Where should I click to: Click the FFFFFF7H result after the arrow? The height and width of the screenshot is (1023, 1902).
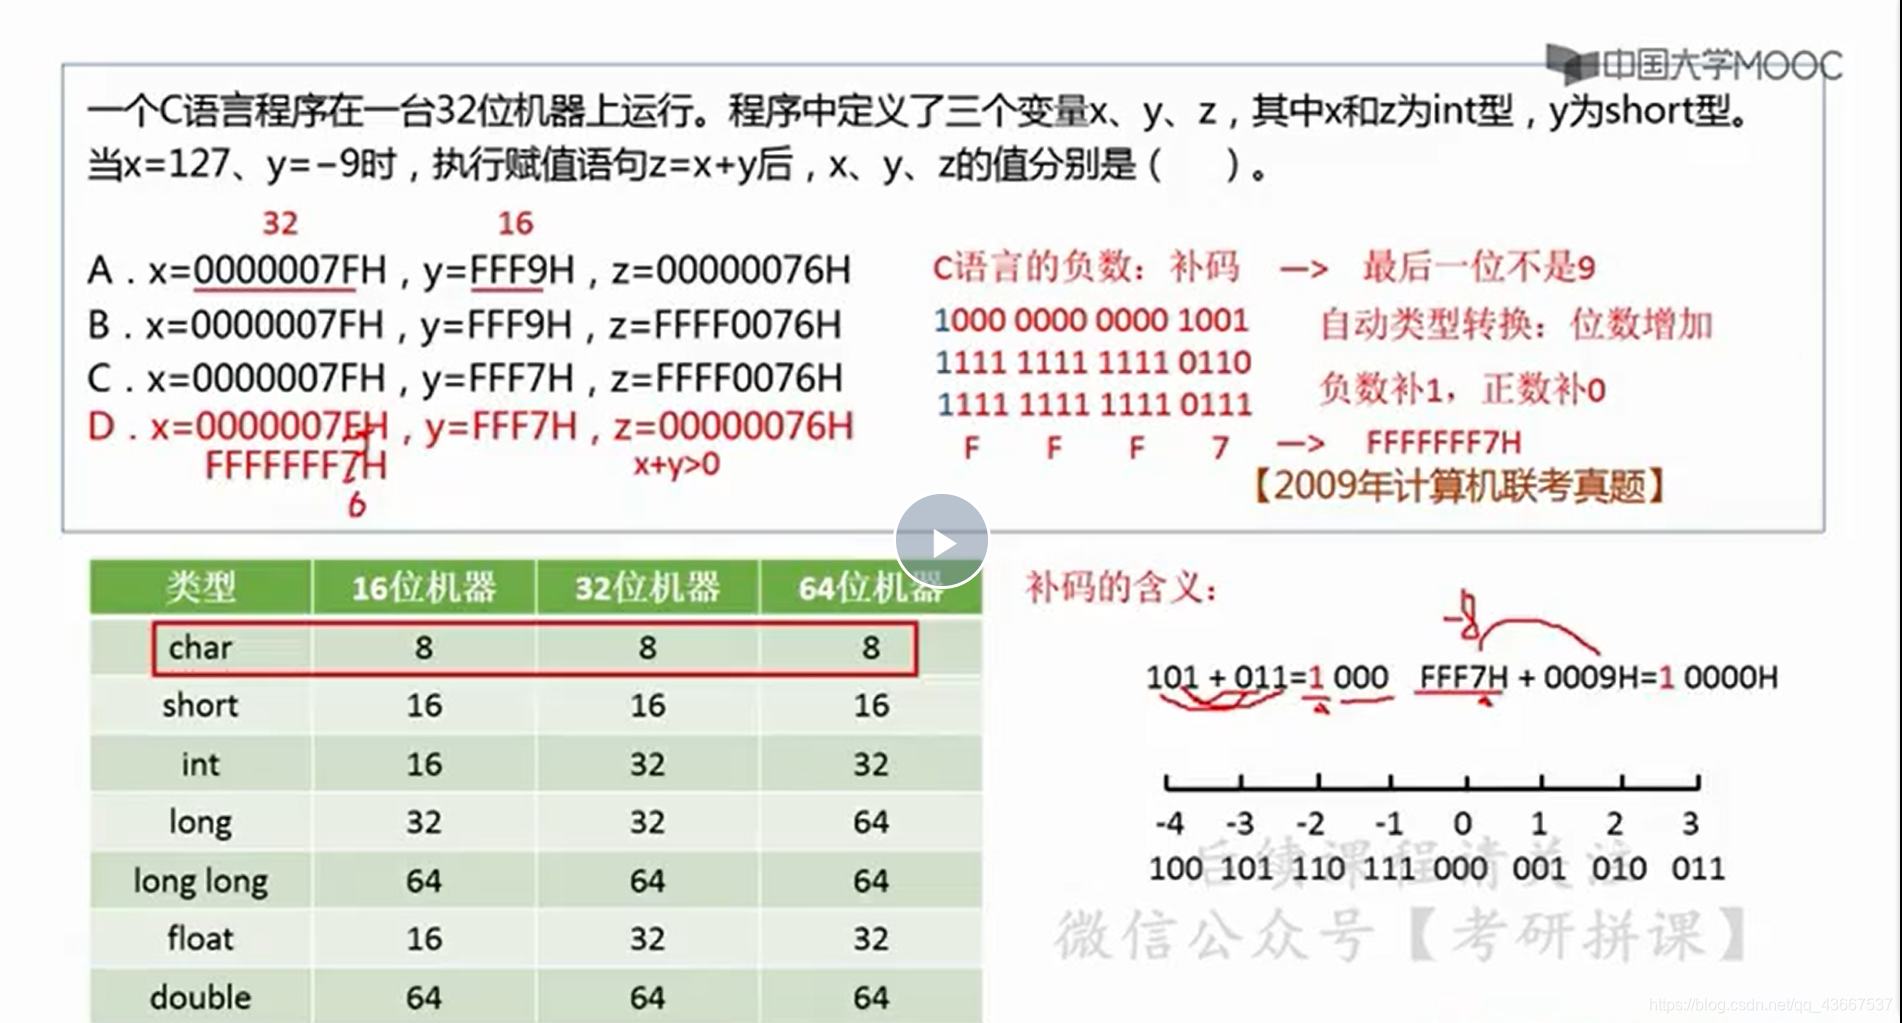click(x=1443, y=442)
